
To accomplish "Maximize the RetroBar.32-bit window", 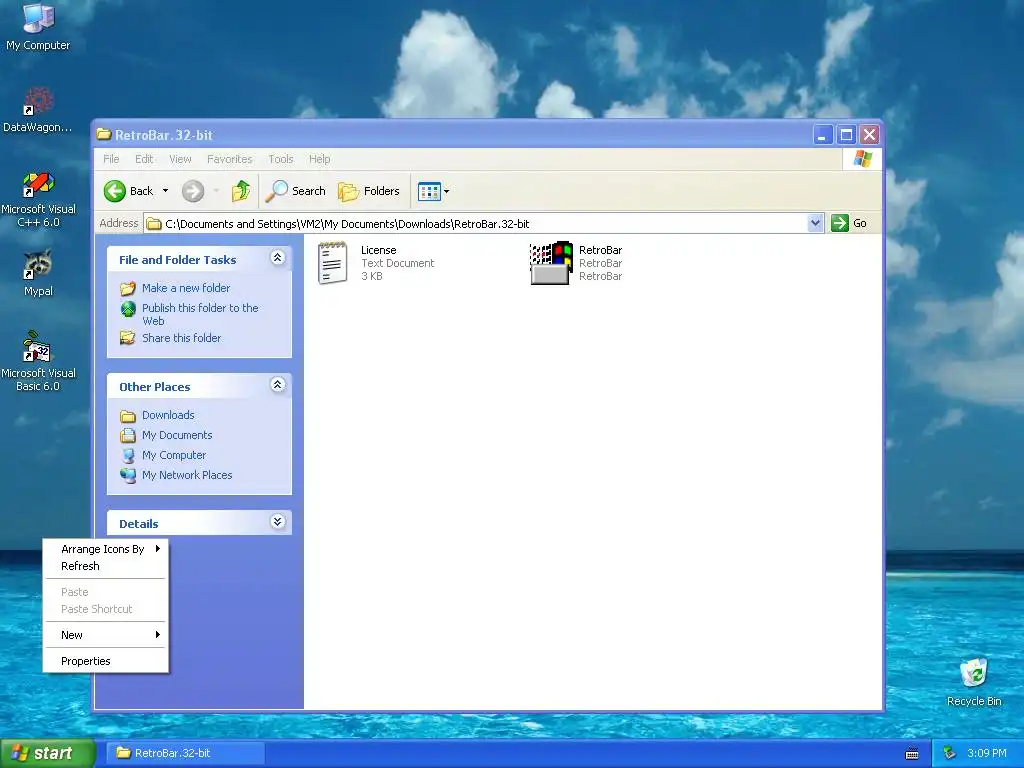I will (846, 135).
